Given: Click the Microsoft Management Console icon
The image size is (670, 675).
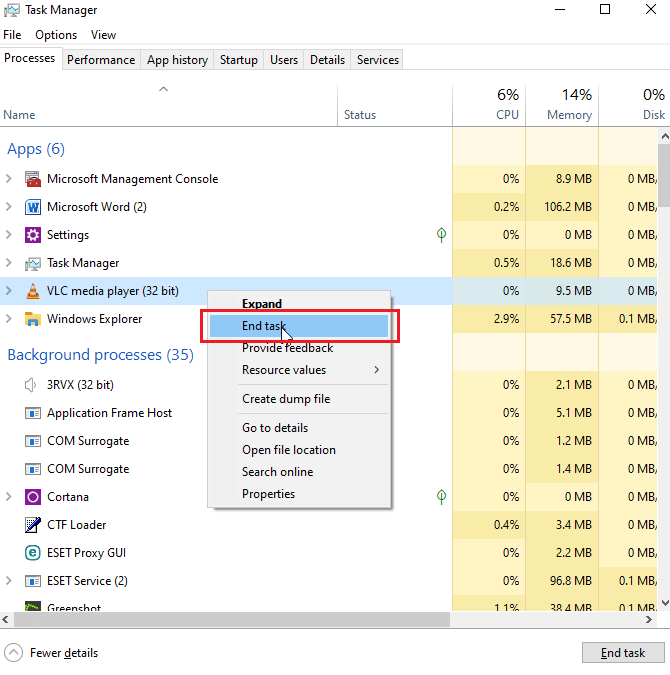Looking at the screenshot, I should [33, 179].
